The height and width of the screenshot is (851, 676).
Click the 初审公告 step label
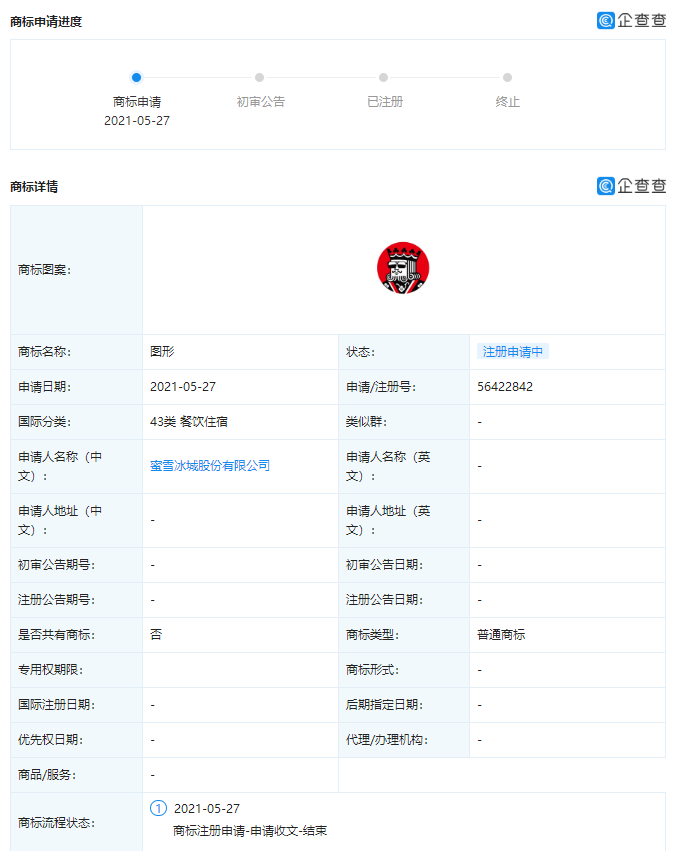pyautogui.click(x=260, y=101)
